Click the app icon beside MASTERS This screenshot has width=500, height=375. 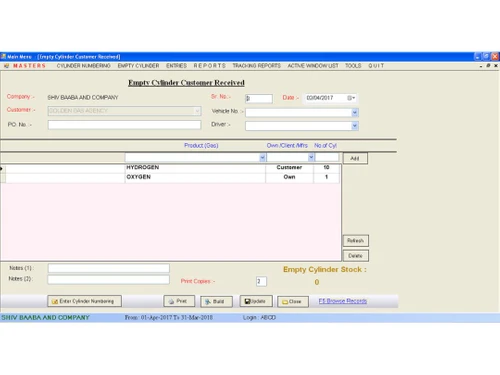tap(6, 66)
